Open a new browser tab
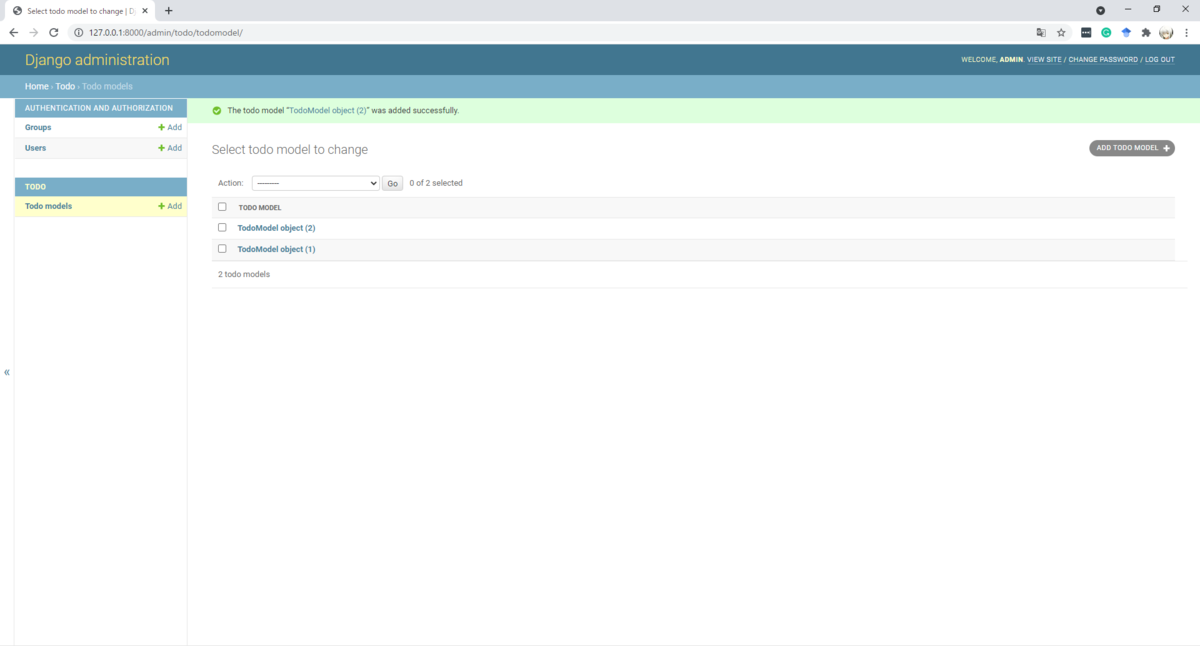The image size is (1200, 646). [168, 11]
